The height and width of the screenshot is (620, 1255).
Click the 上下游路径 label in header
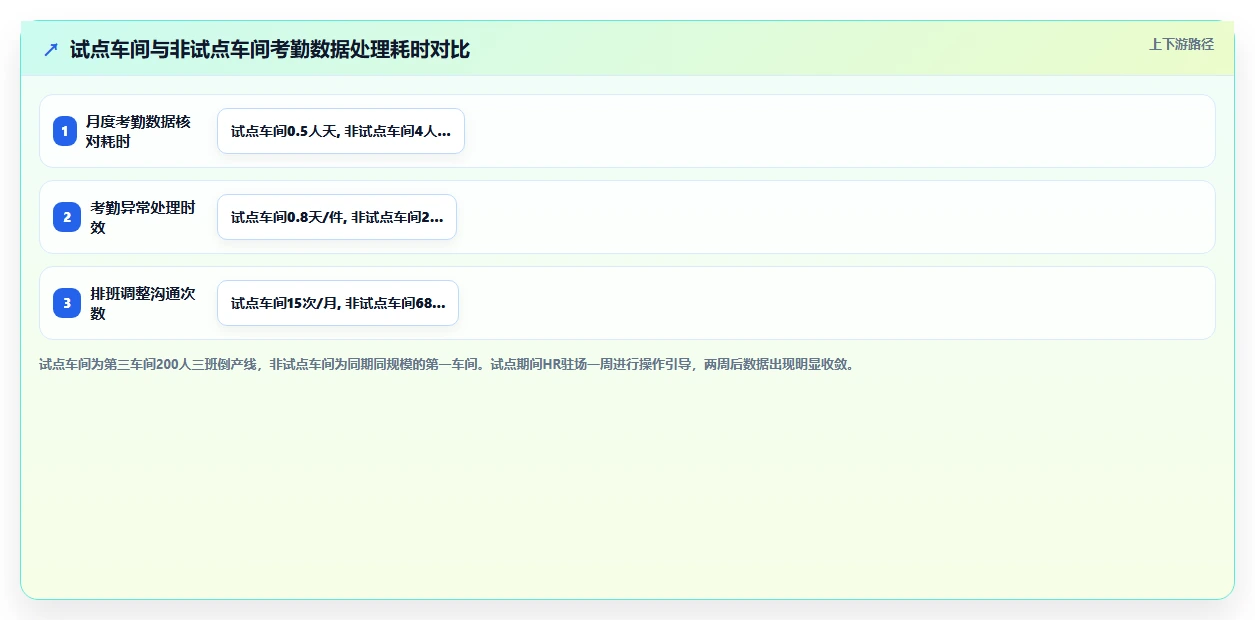(x=1181, y=44)
